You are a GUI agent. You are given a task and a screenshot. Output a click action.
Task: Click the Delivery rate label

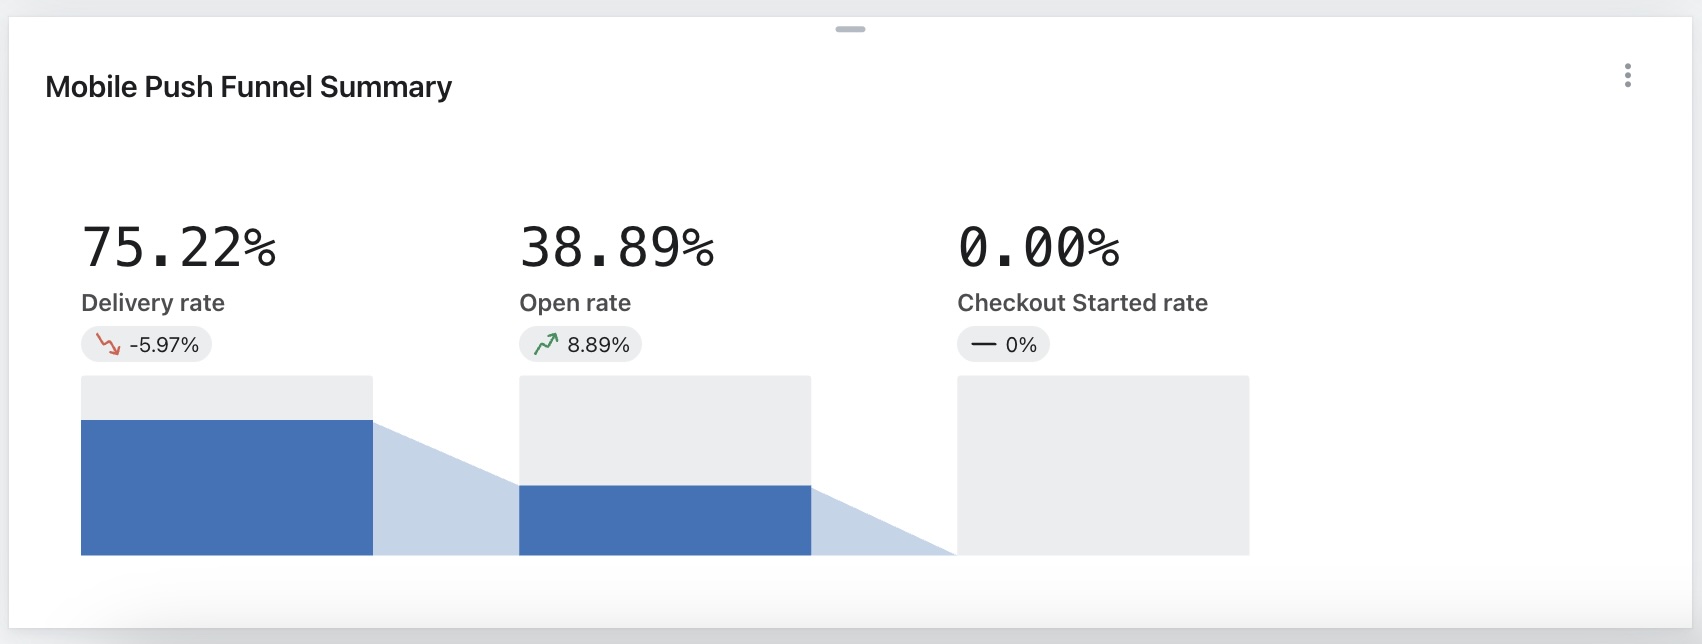point(153,303)
